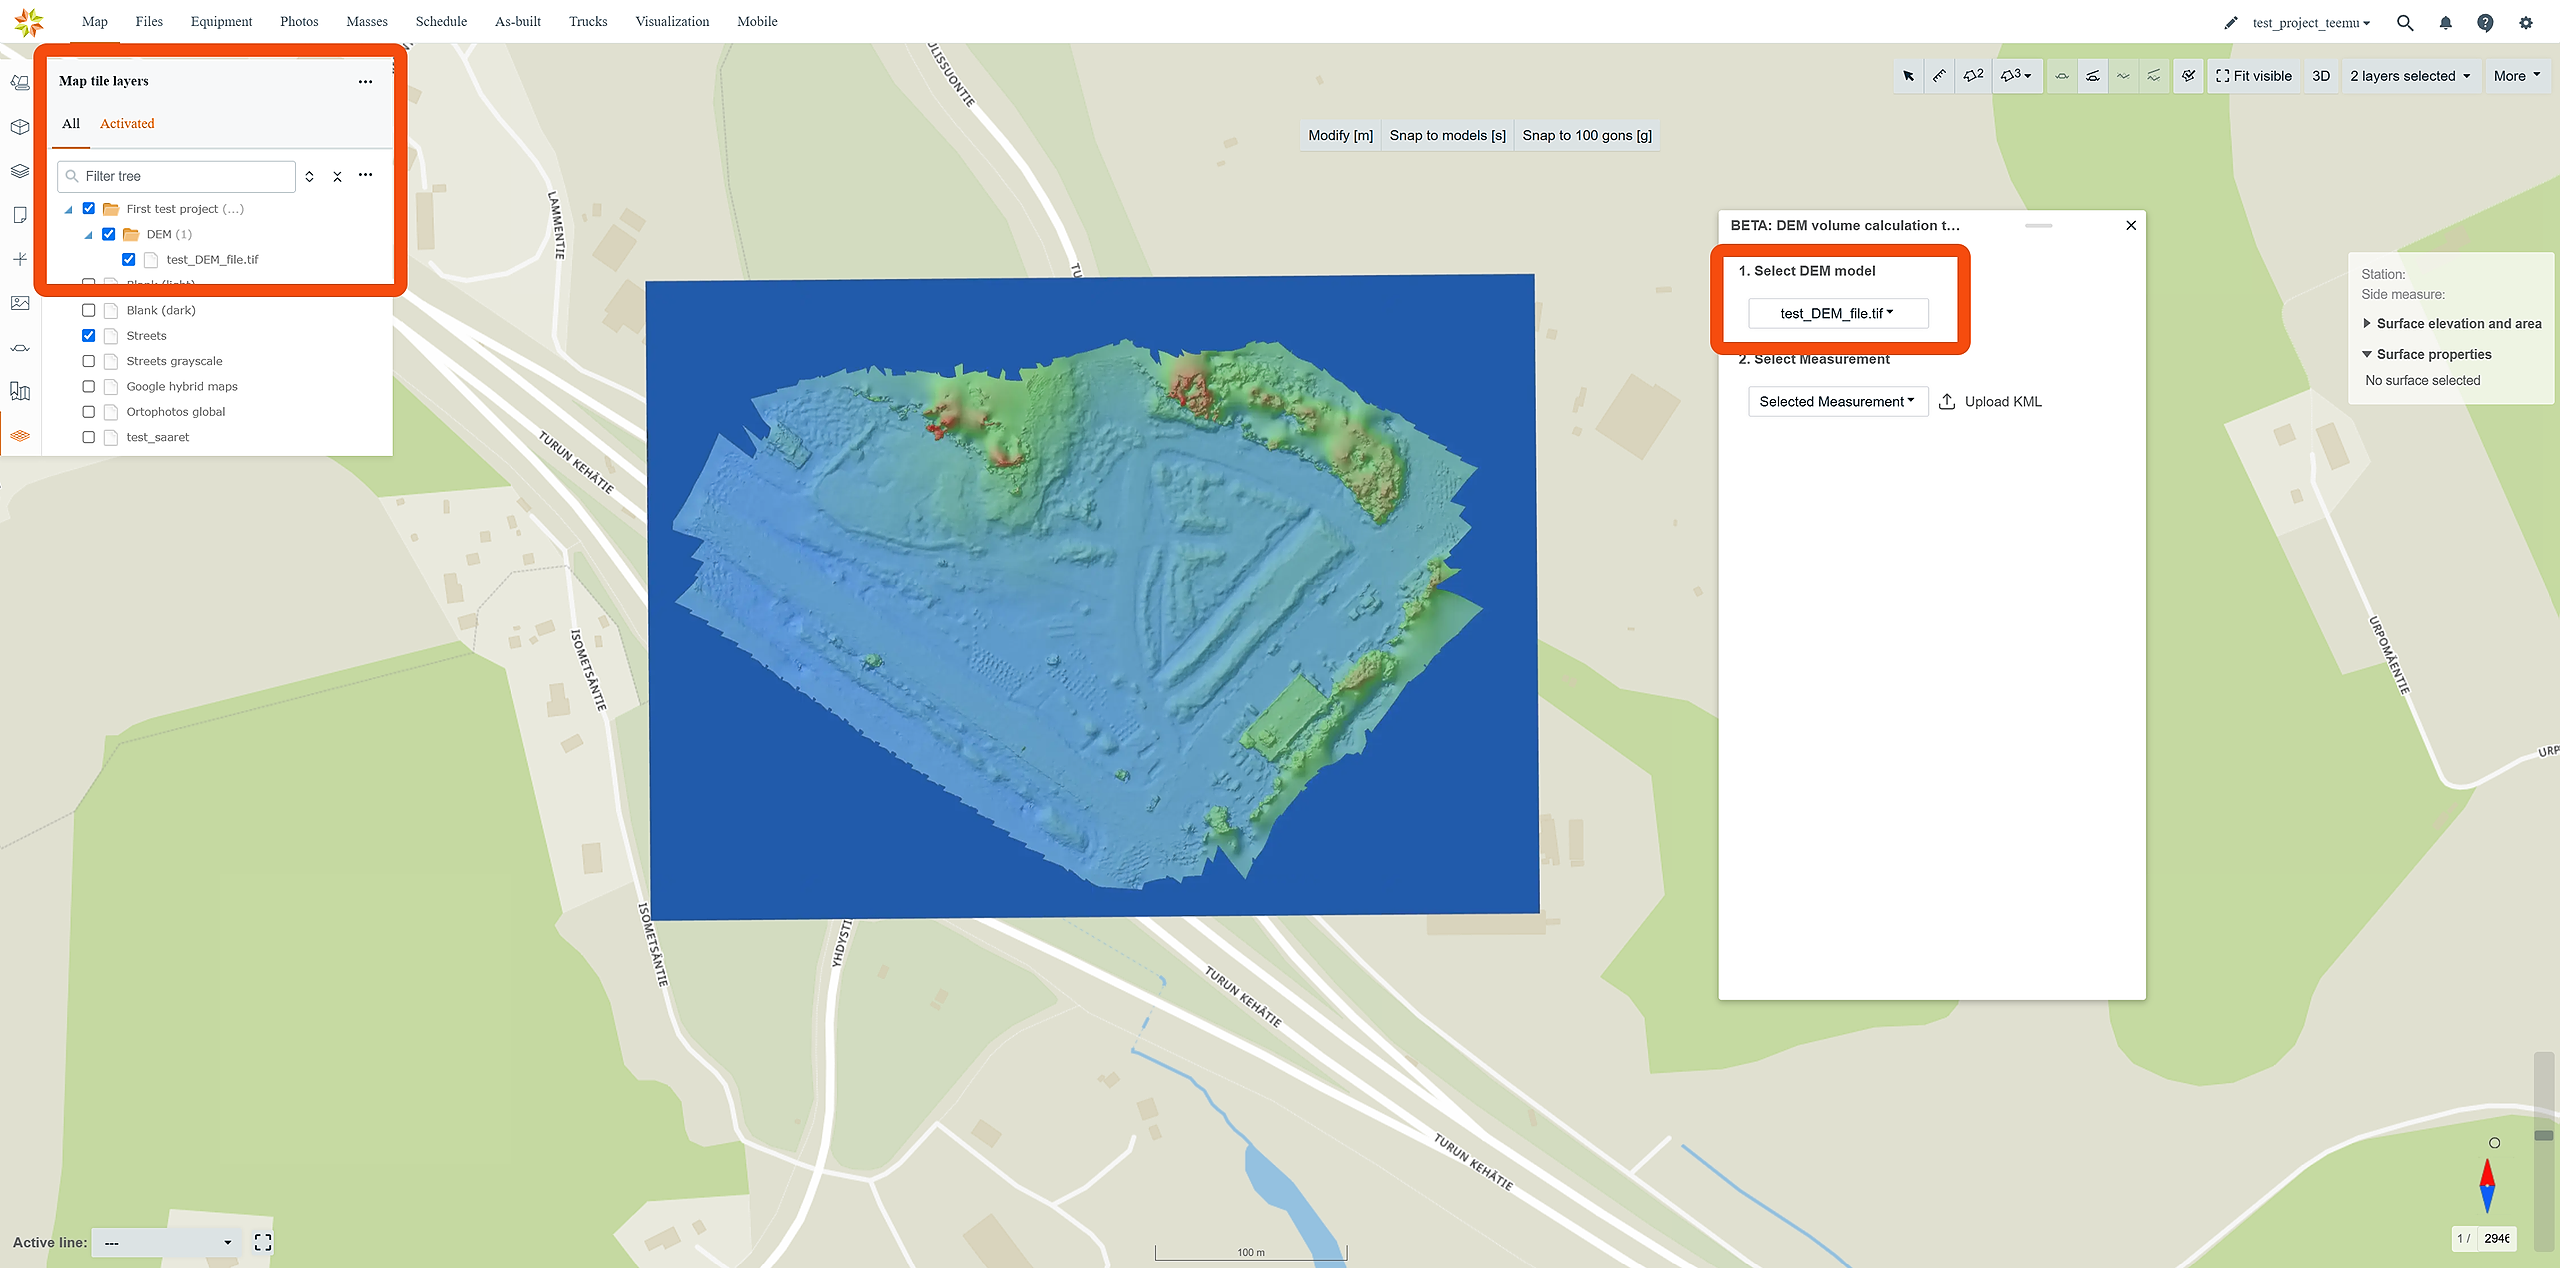Open help question mark icon
The image size is (2560, 1268).
pyautogui.click(x=2485, y=23)
